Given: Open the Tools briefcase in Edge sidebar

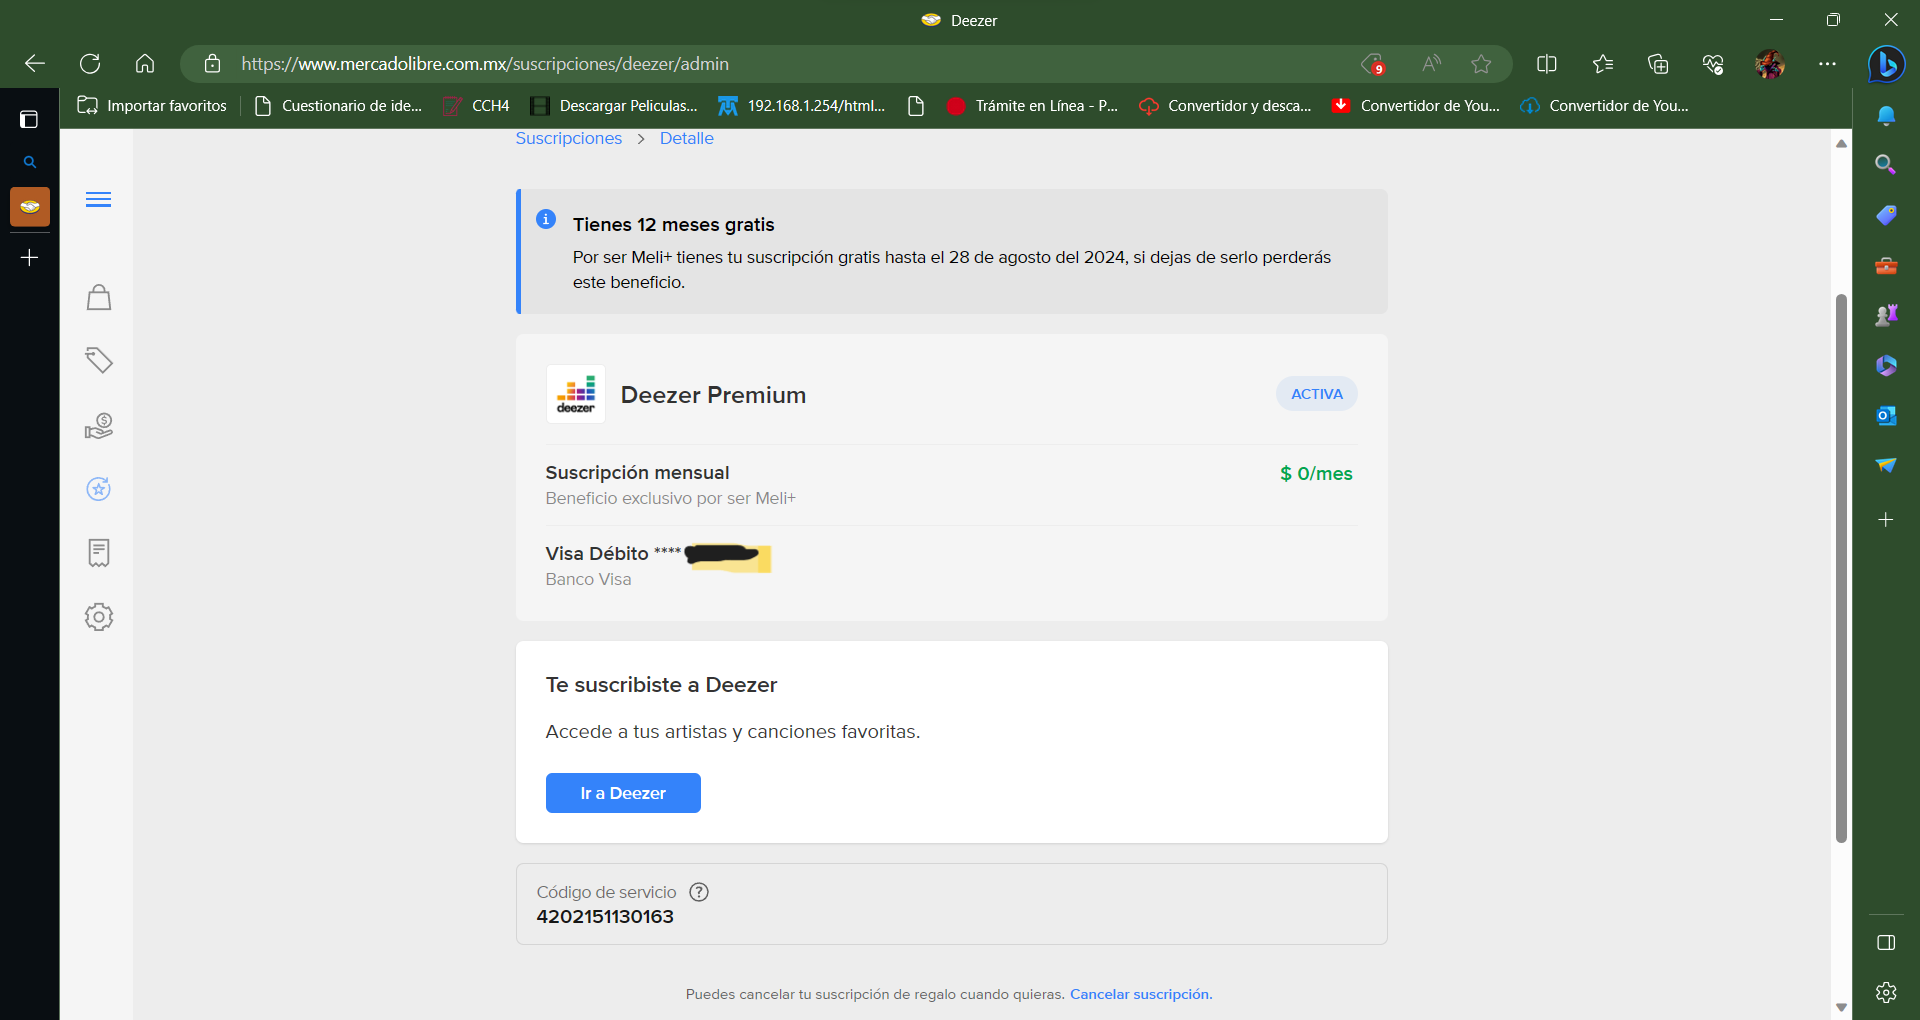Looking at the screenshot, I should click(1886, 266).
